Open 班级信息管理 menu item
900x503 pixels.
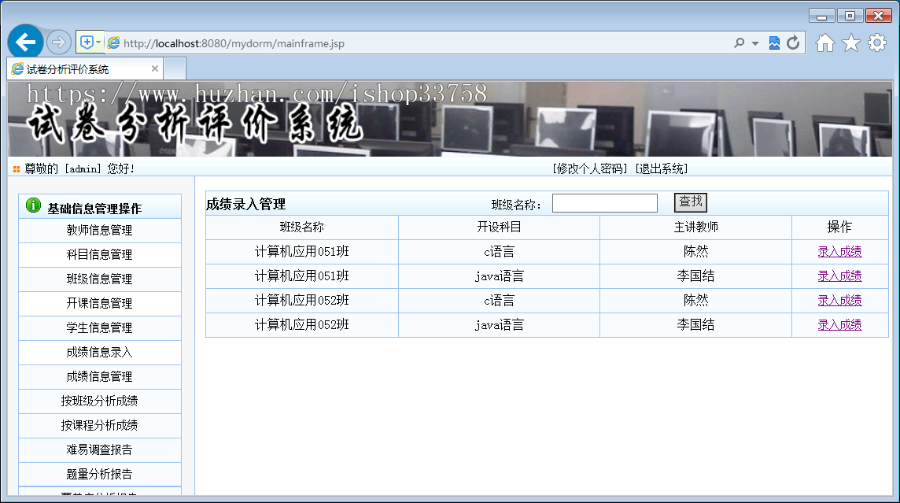[100, 279]
